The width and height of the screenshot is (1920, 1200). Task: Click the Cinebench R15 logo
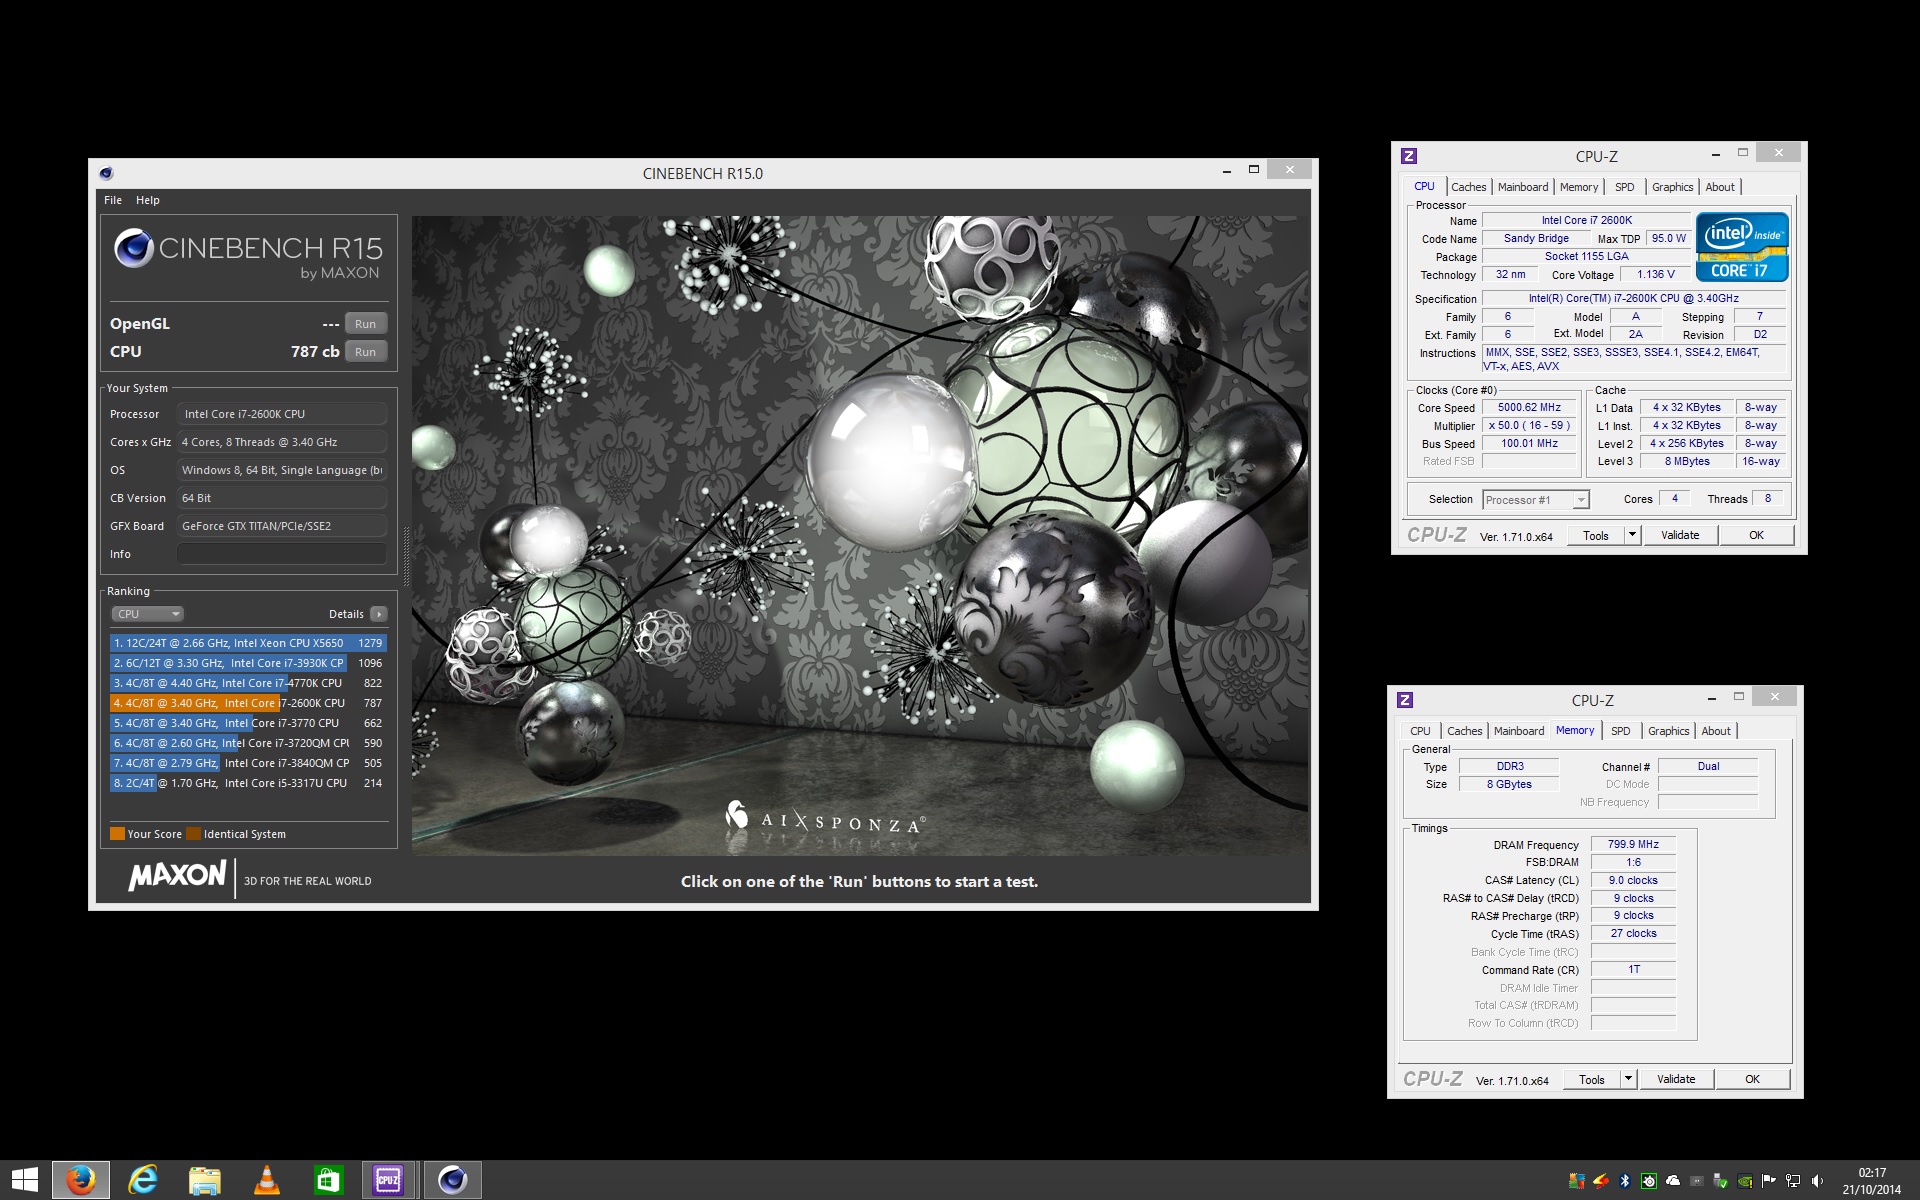pyautogui.click(x=247, y=254)
